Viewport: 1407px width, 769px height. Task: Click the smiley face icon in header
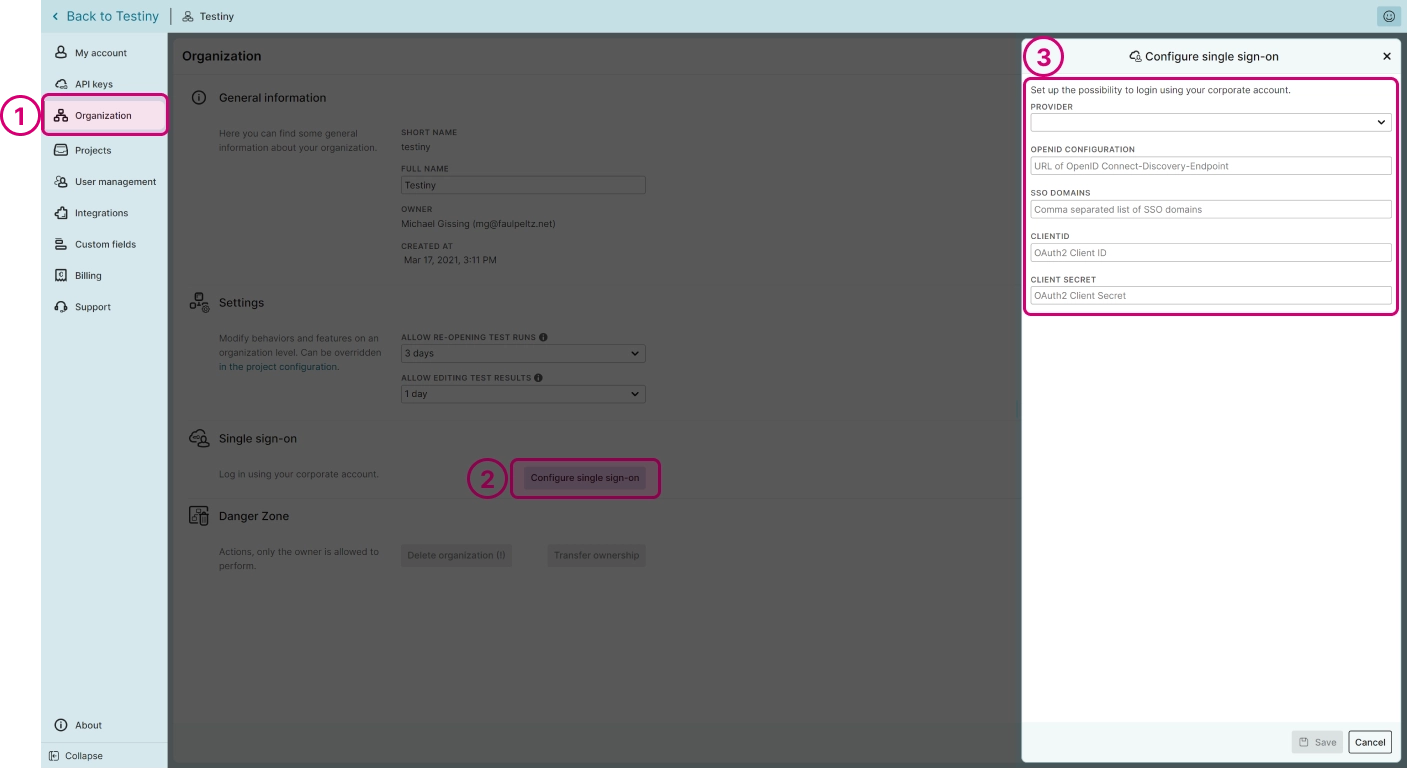click(1388, 16)
